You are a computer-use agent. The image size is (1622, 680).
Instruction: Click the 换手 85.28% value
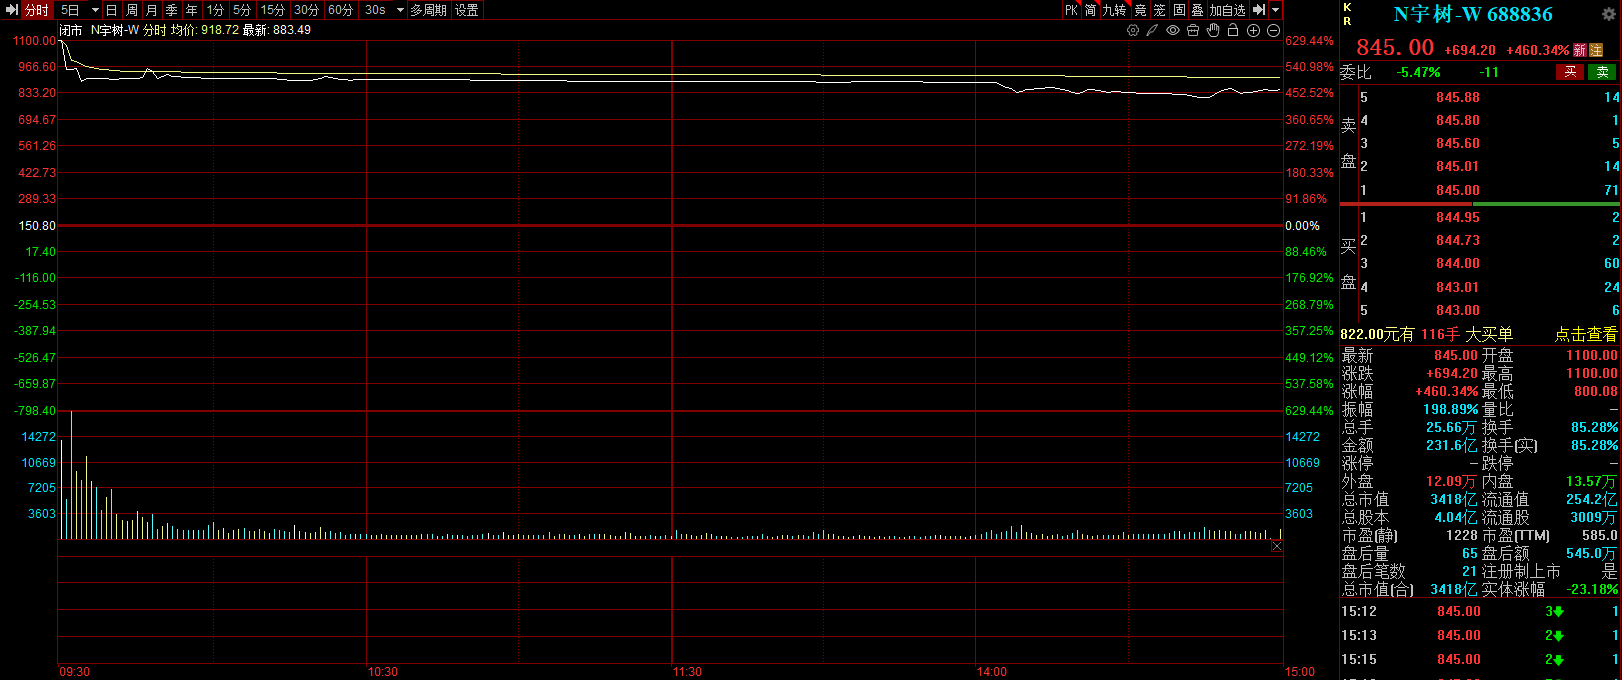coord(1594,427)
